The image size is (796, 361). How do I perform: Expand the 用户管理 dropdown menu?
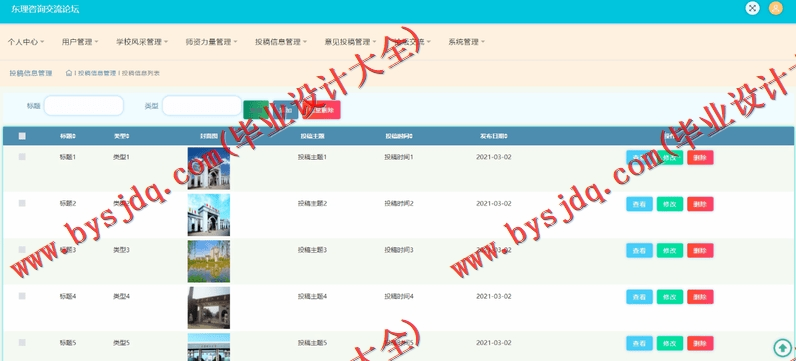click(80, 42)
